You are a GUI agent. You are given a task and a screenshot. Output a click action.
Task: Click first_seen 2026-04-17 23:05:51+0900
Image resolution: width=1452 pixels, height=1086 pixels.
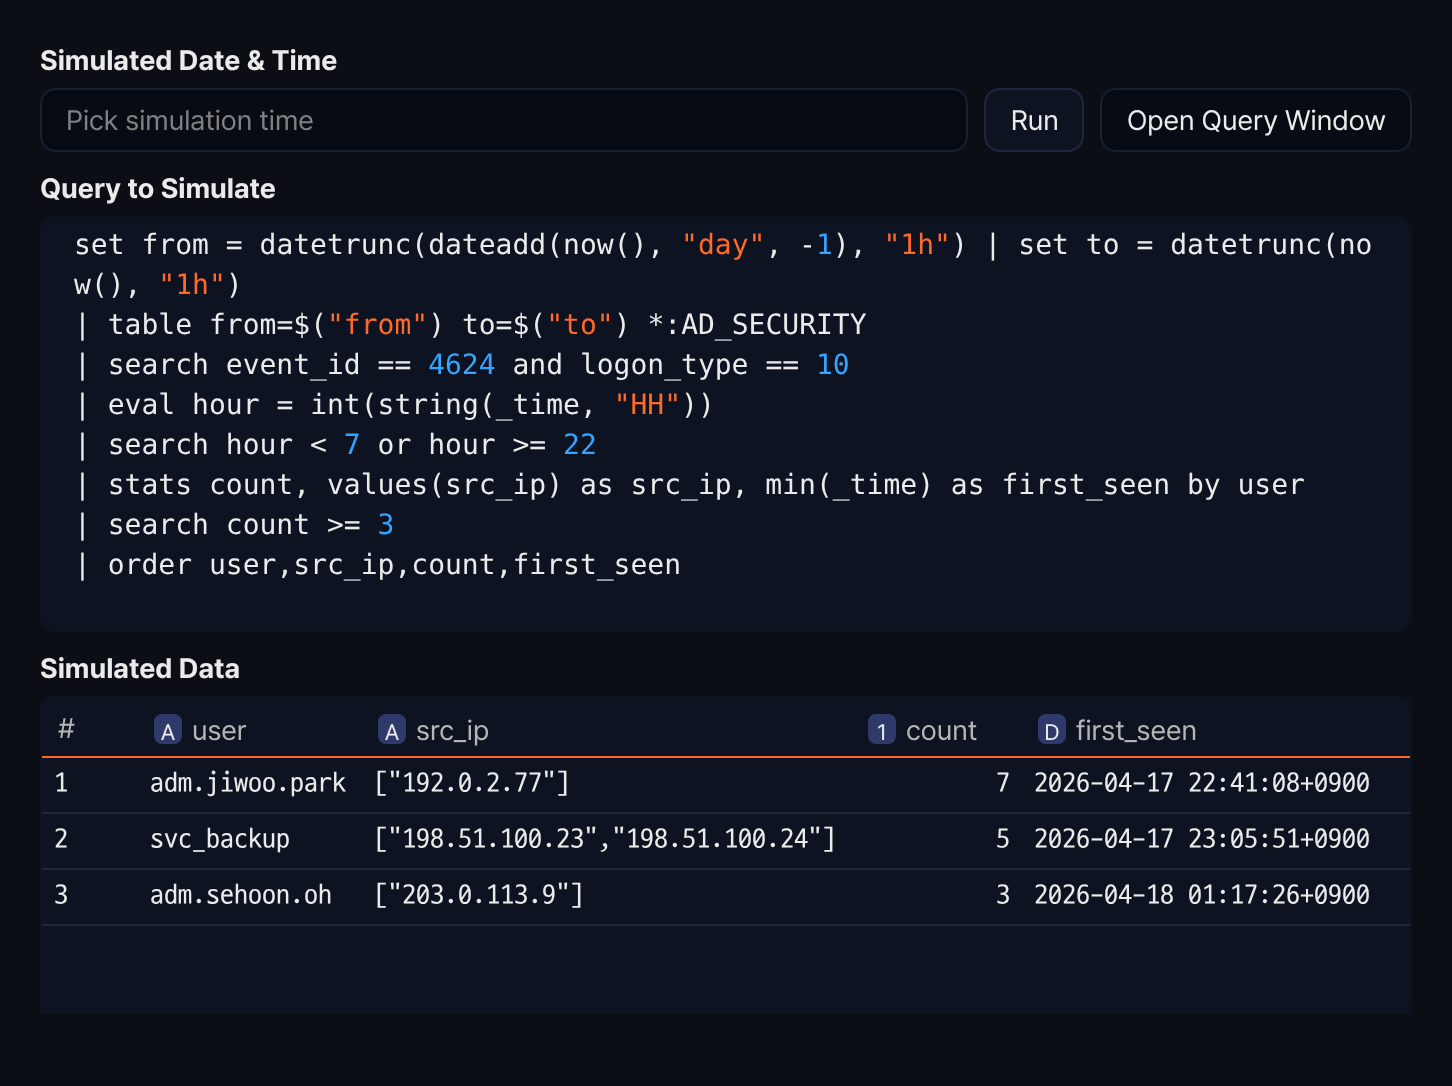coord(1202,839)
